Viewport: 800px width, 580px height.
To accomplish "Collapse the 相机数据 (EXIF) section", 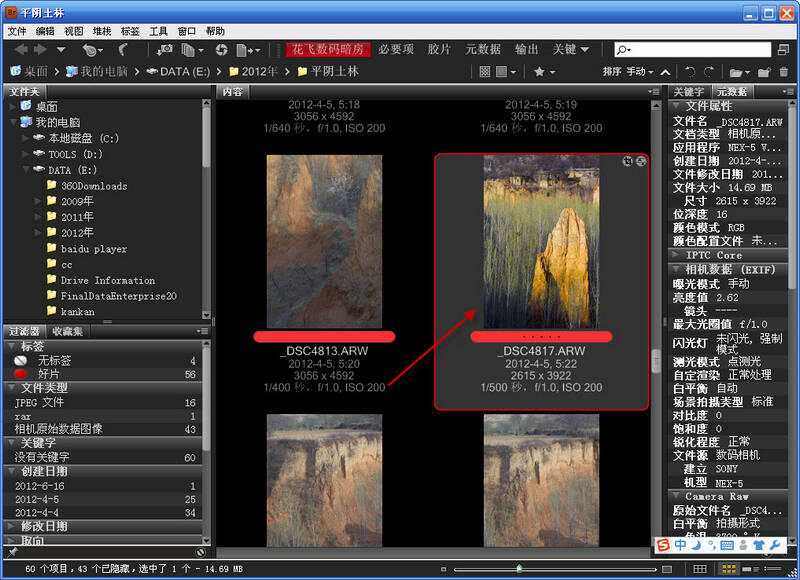I will [x=676, y=269].
